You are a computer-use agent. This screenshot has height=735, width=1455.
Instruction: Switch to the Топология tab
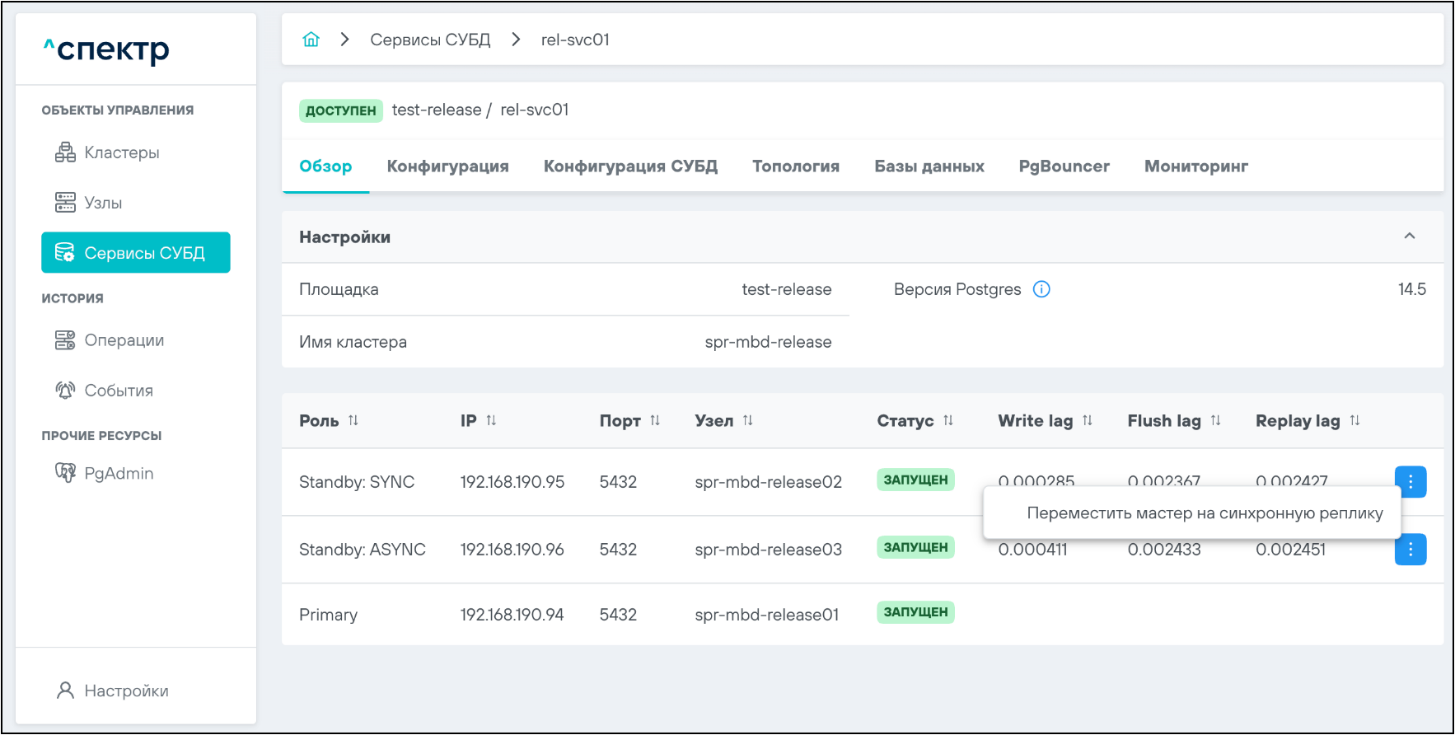tap(795, 166)
